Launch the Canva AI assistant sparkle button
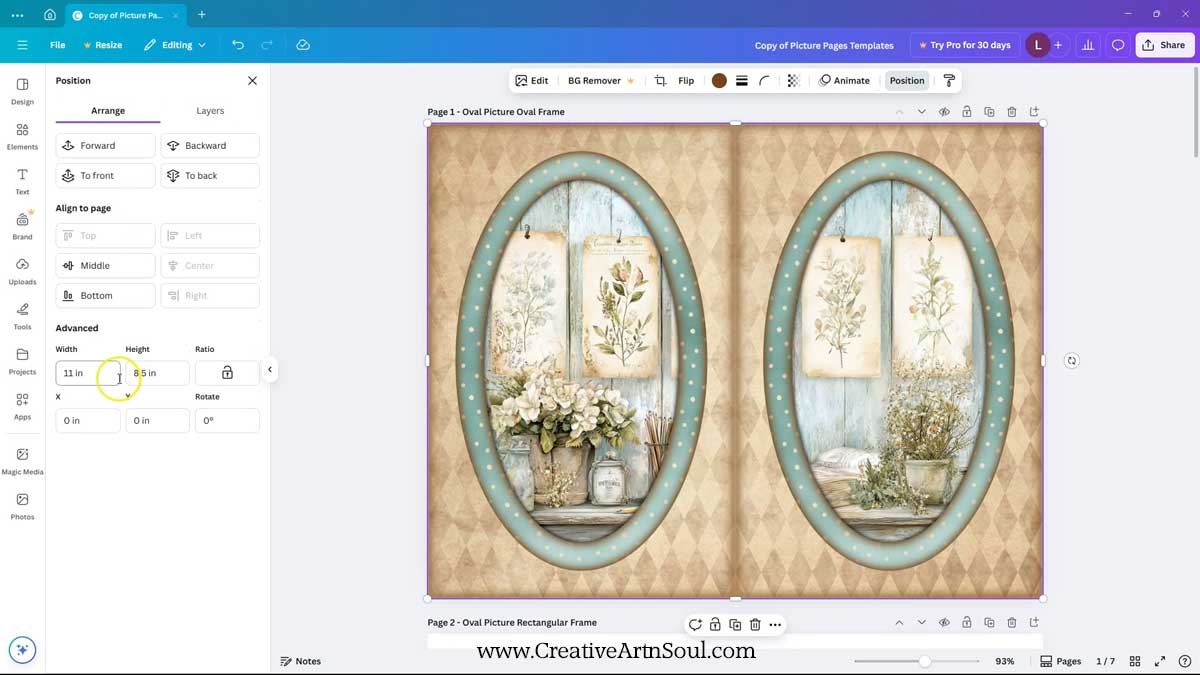The image size is (1200, 675). pyautogui.click(x=22, y=650)
